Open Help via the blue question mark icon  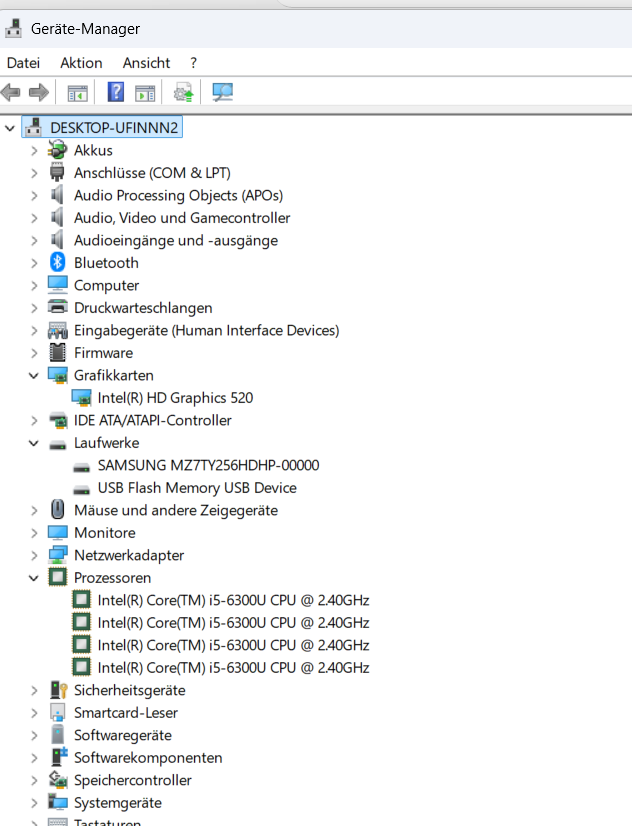point(116,92)
